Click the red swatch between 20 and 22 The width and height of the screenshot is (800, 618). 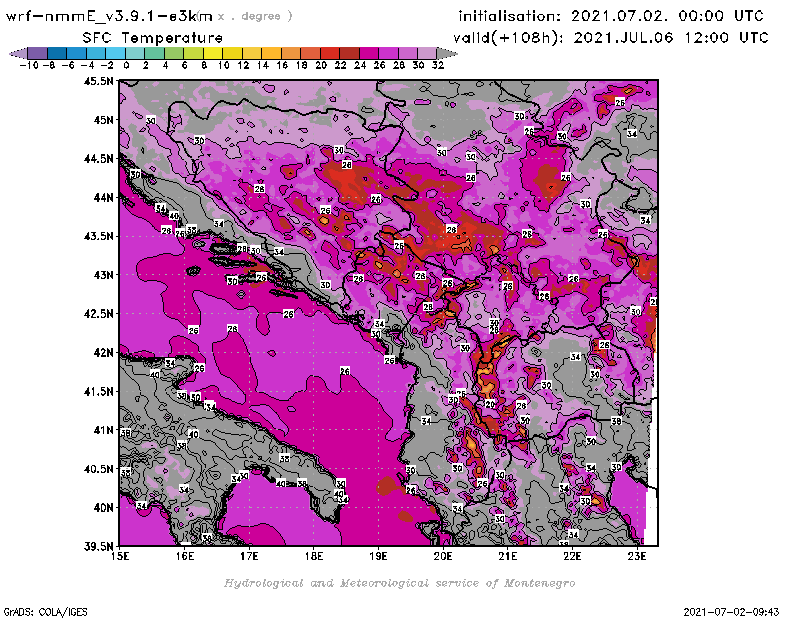tap(330, 53)
